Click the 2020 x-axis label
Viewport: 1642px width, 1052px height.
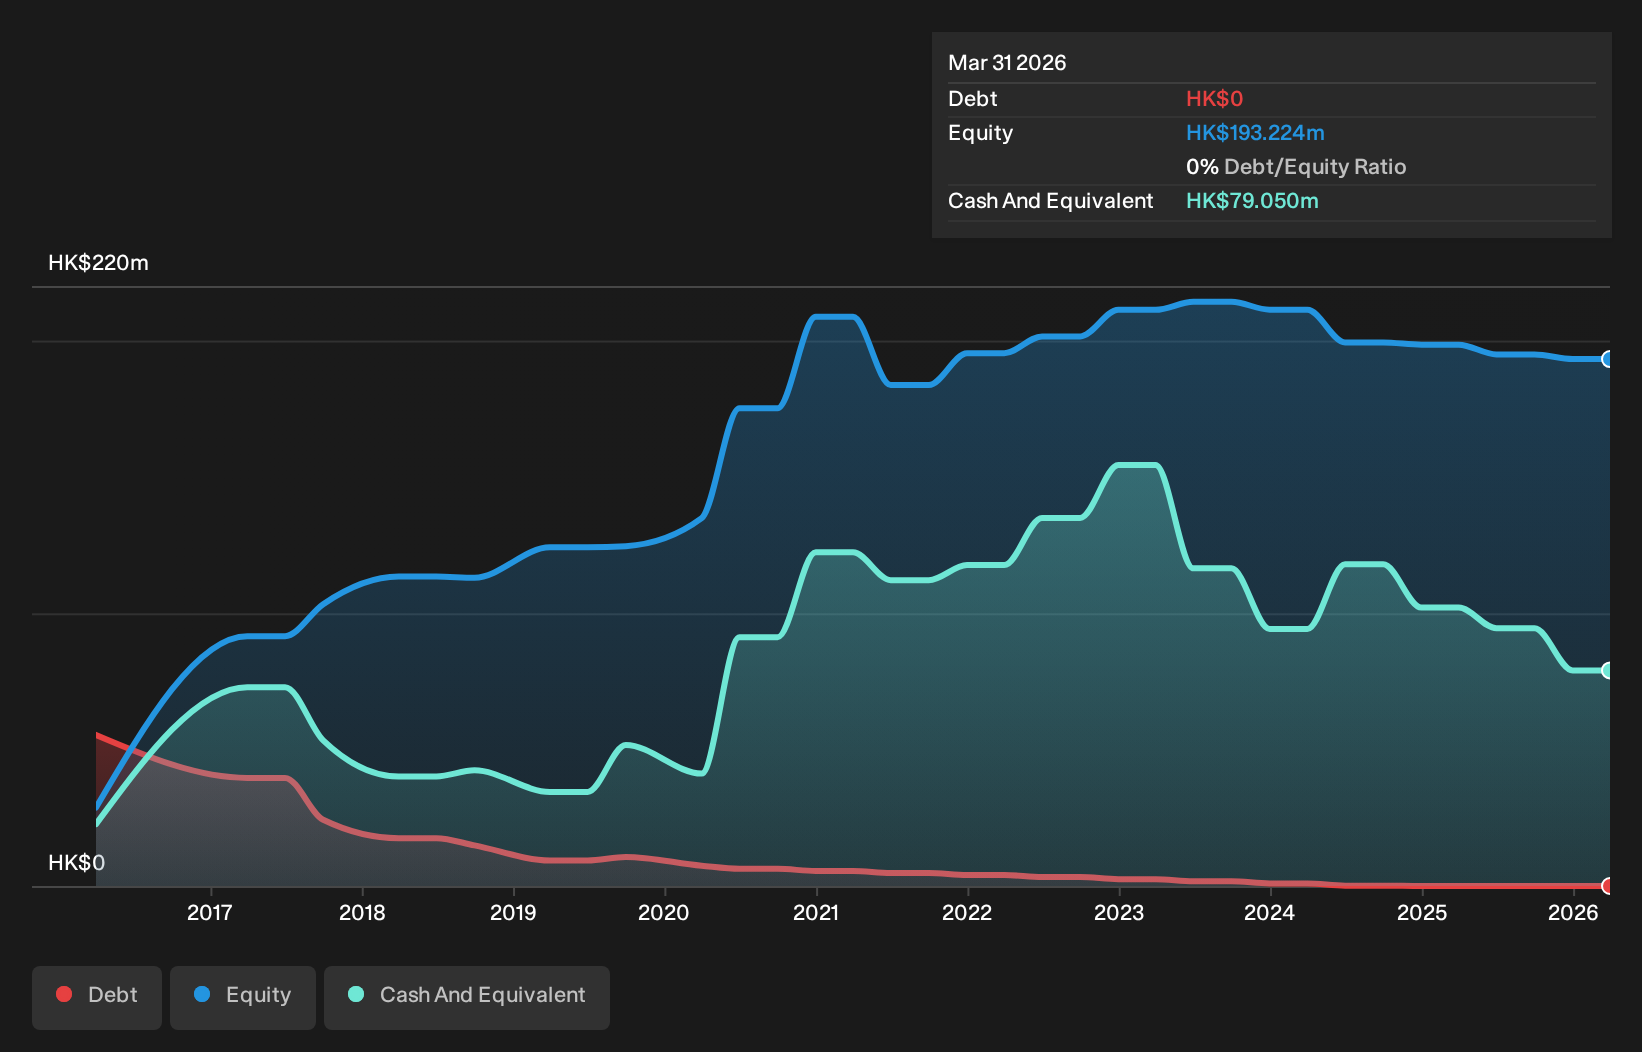point(664,912)
